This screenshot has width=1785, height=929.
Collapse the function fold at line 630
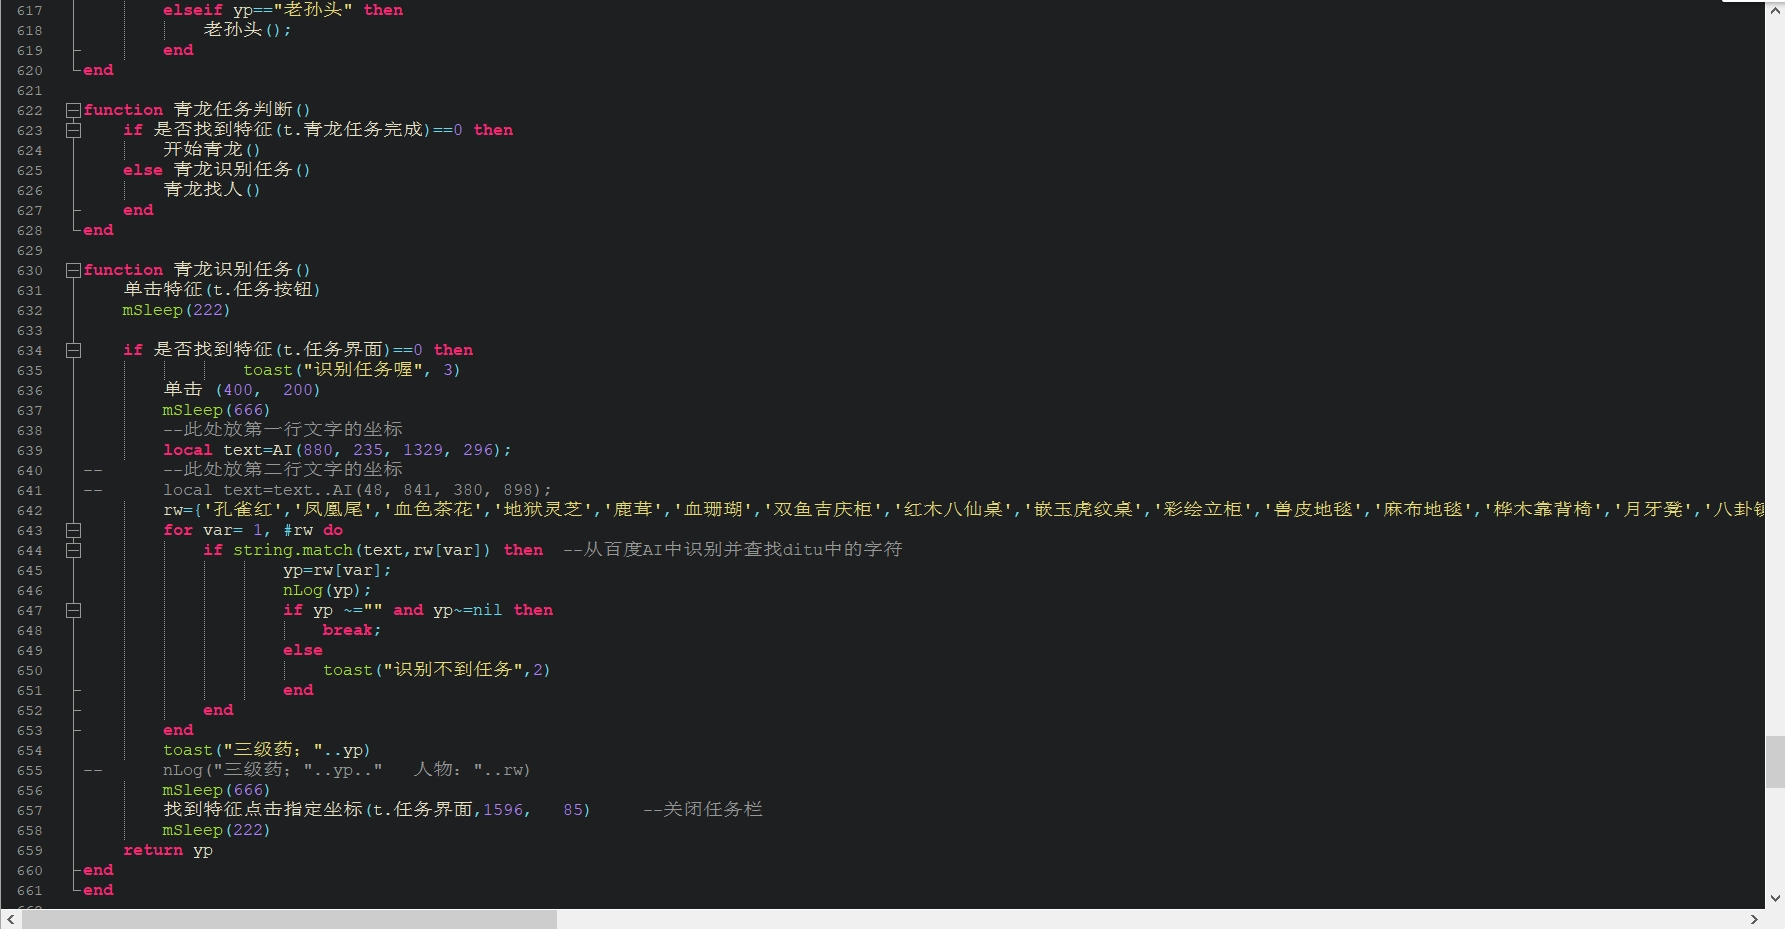tap(73, 270)
